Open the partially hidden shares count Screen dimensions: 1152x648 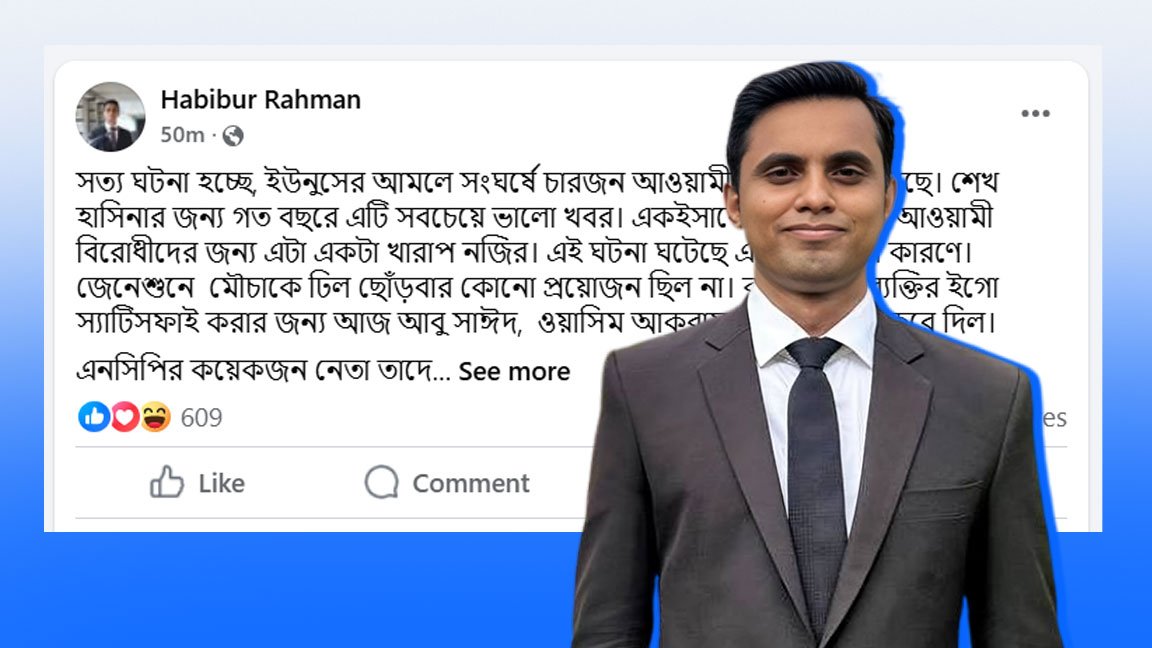pos(1054,418)
